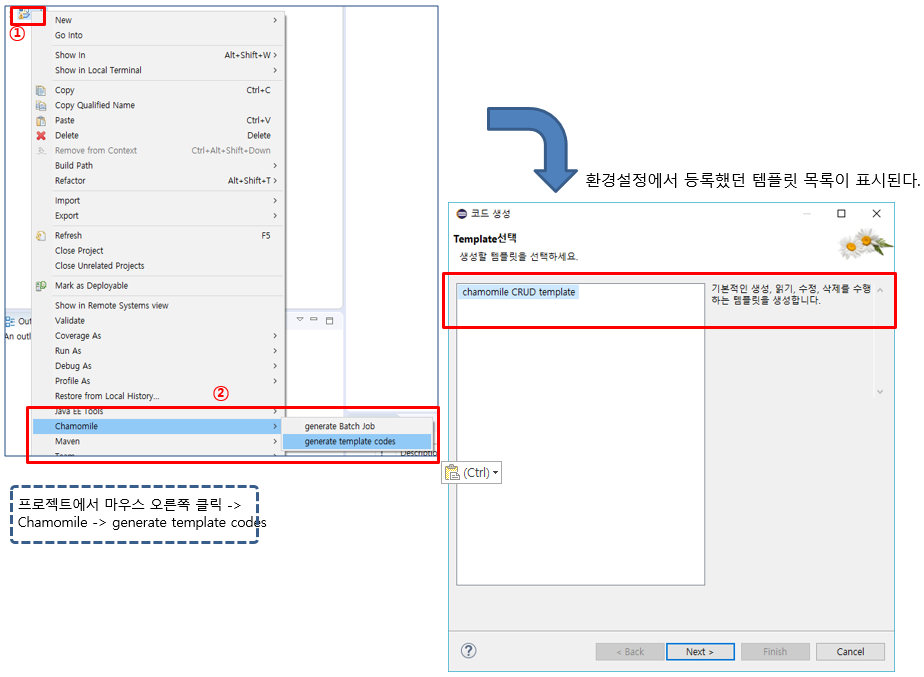Click the project icon in the top-left corner

coord(22,14)
